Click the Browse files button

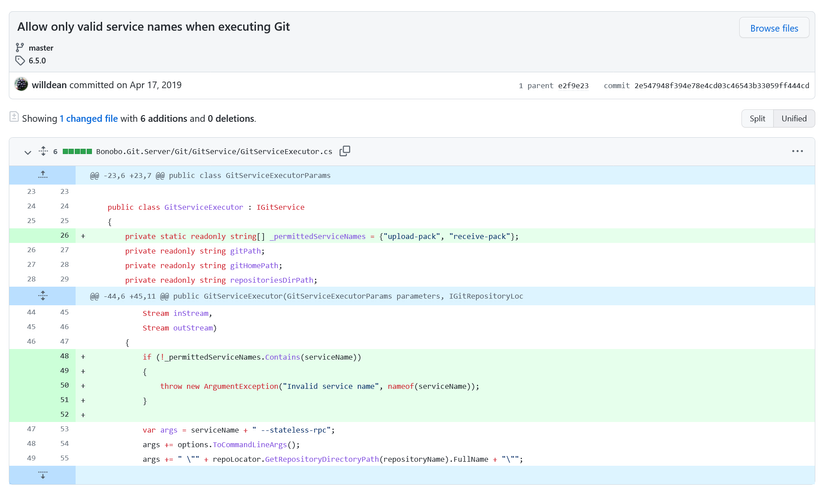(x=774, y=28)
